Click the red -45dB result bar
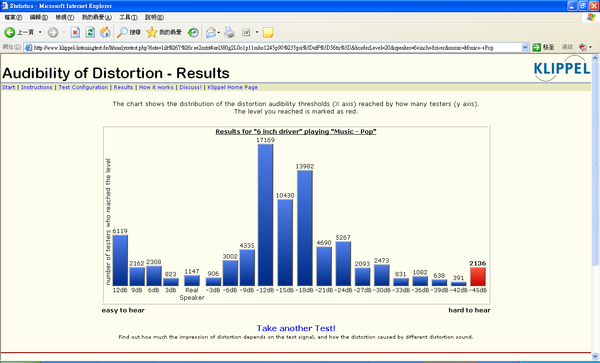 tap(478, 277)
